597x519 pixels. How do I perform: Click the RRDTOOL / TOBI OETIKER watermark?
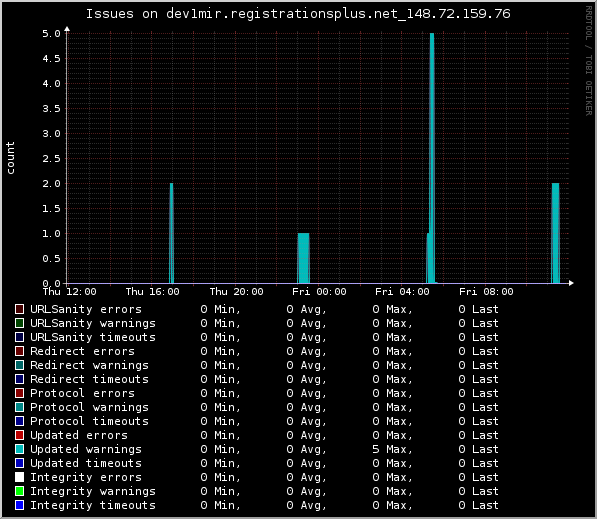pyautogui.click(x=589, y=61)
